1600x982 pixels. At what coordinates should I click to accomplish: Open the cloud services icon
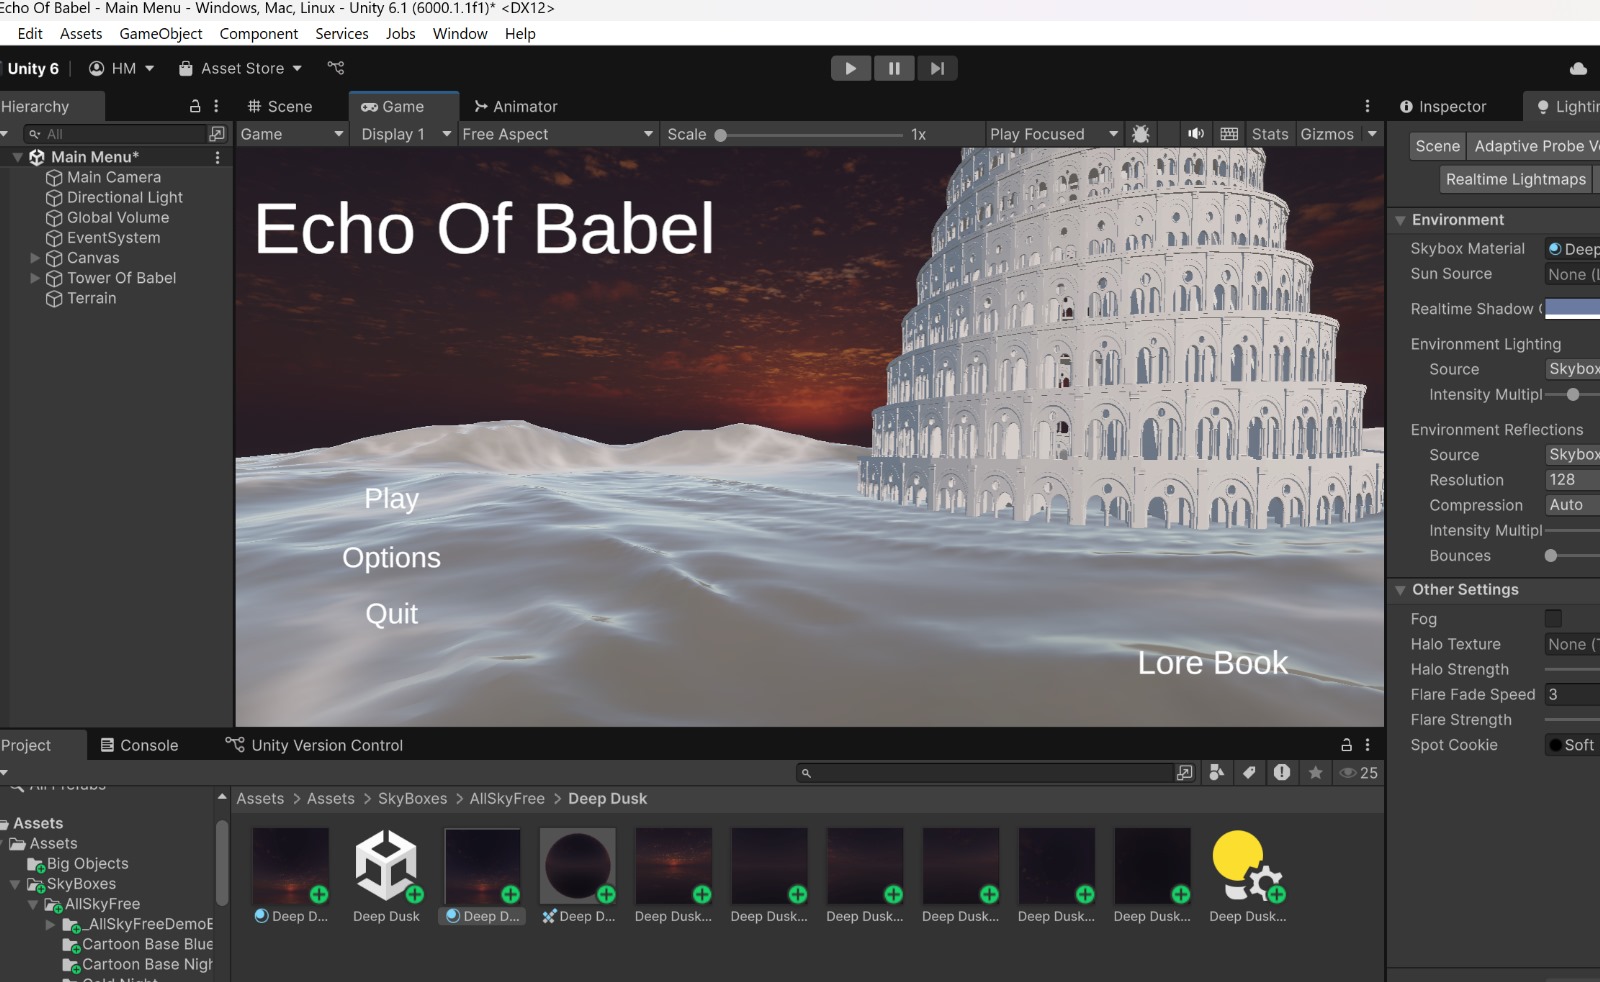(1578, 68)
